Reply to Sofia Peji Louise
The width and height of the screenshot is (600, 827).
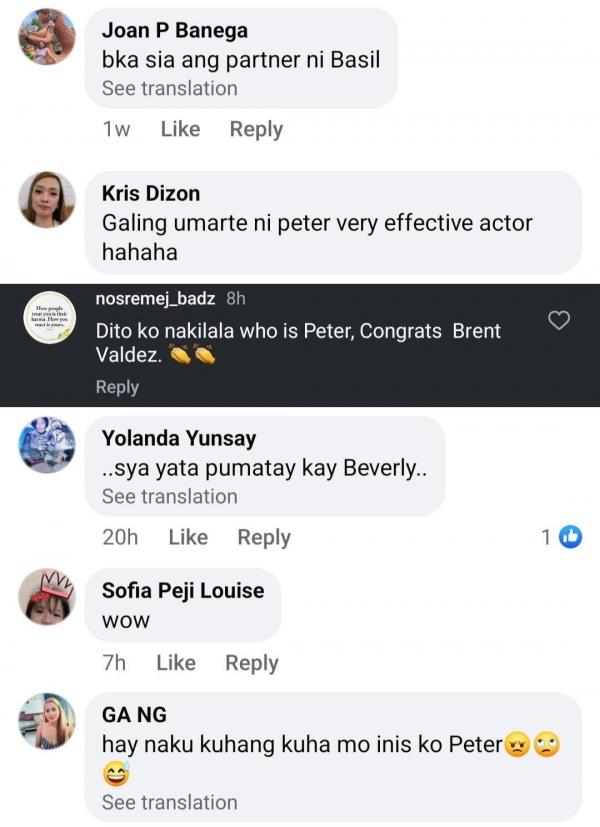(252, 663)
